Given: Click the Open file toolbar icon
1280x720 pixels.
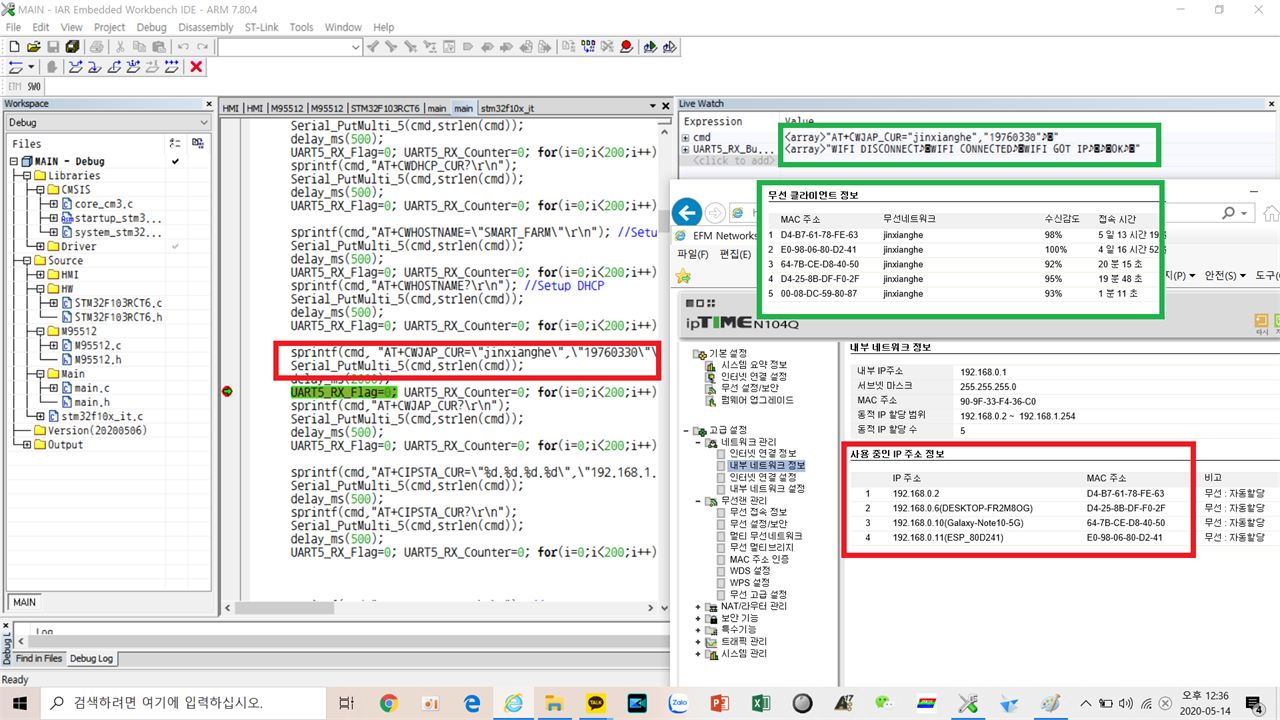Looking at the screenshot, I should (33, 47).
